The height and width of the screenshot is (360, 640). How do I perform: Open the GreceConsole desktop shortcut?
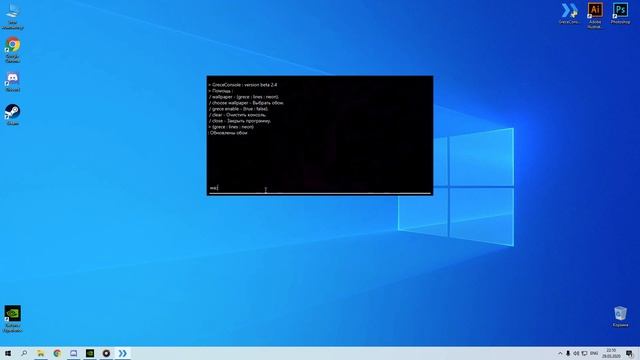[x=569, y=13]
